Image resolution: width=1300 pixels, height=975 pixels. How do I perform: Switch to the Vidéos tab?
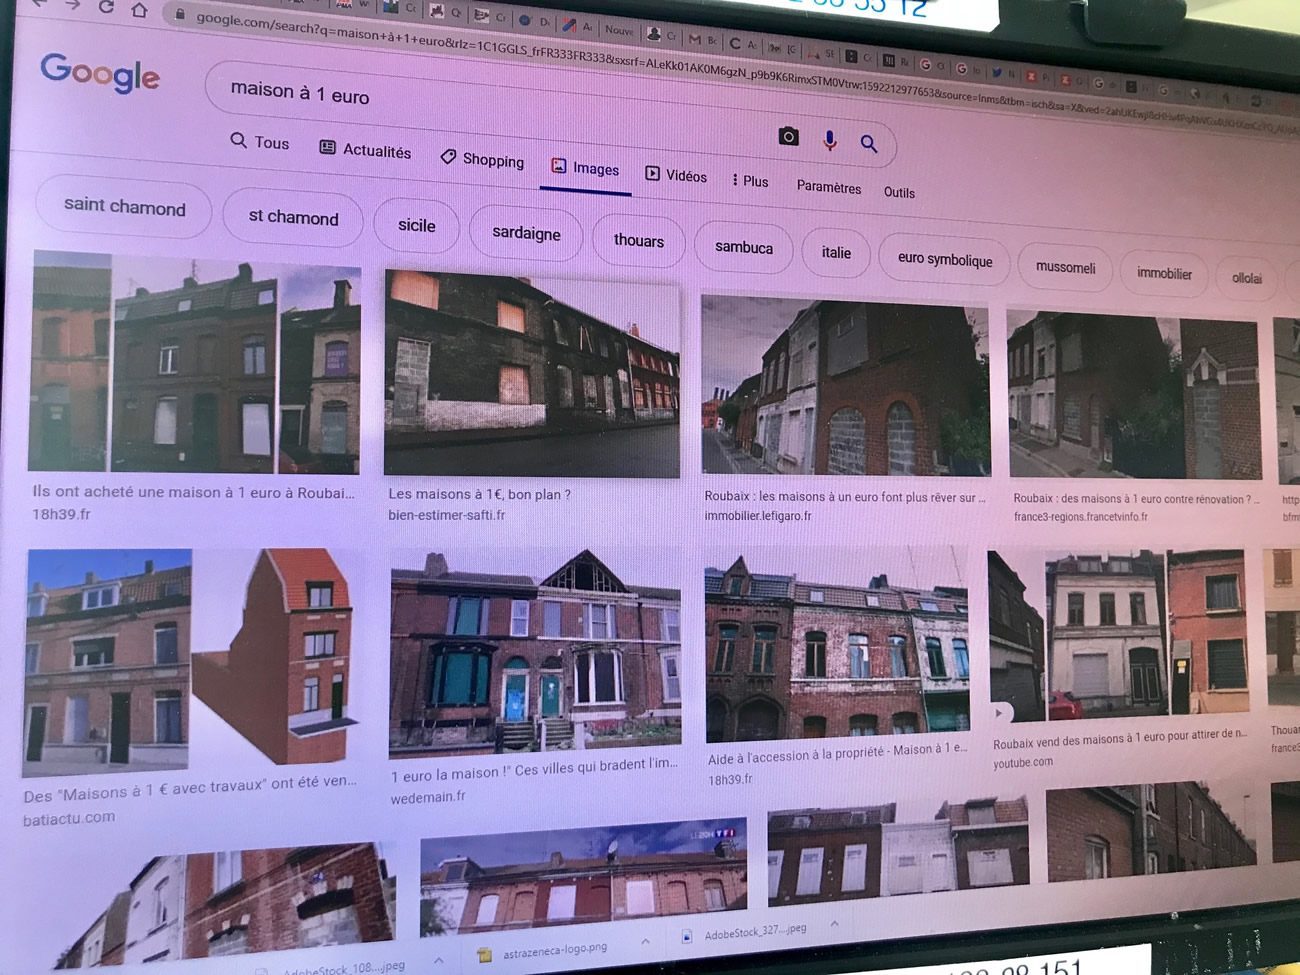[x=676, y=175]
